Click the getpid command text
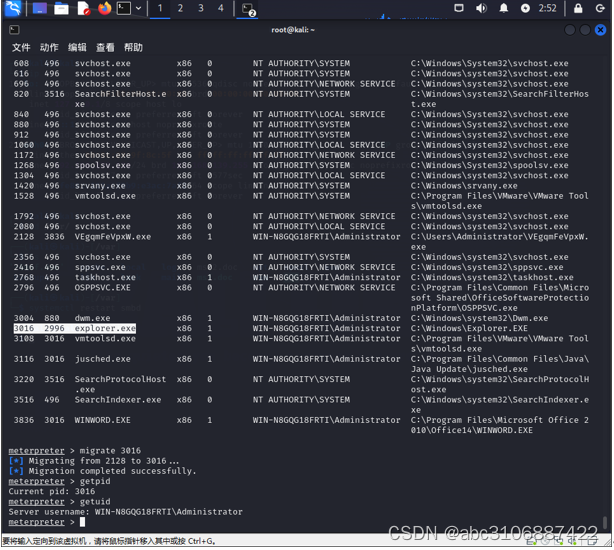Viewport: 614px width, 550px height. [95, 481]
